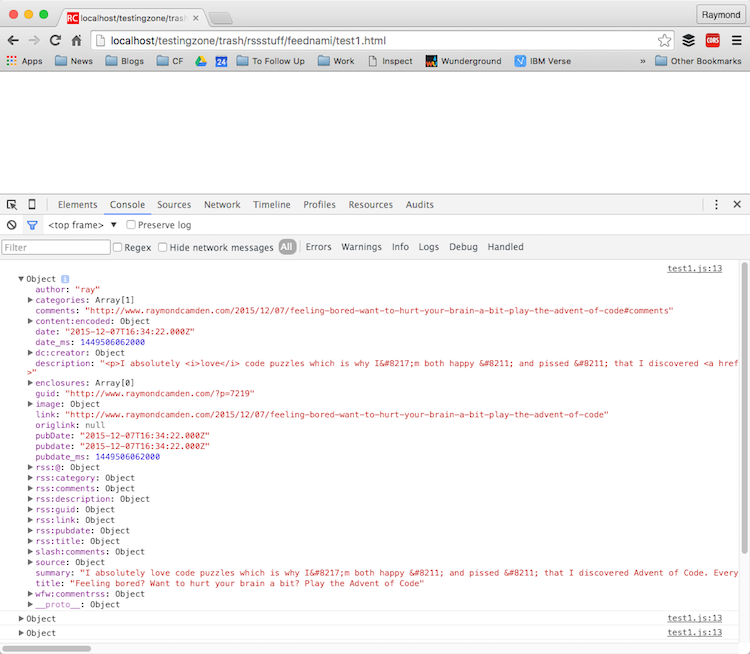Filter console by Logs
Viewport: 750px width, 654px height.
tap(429, 247)
